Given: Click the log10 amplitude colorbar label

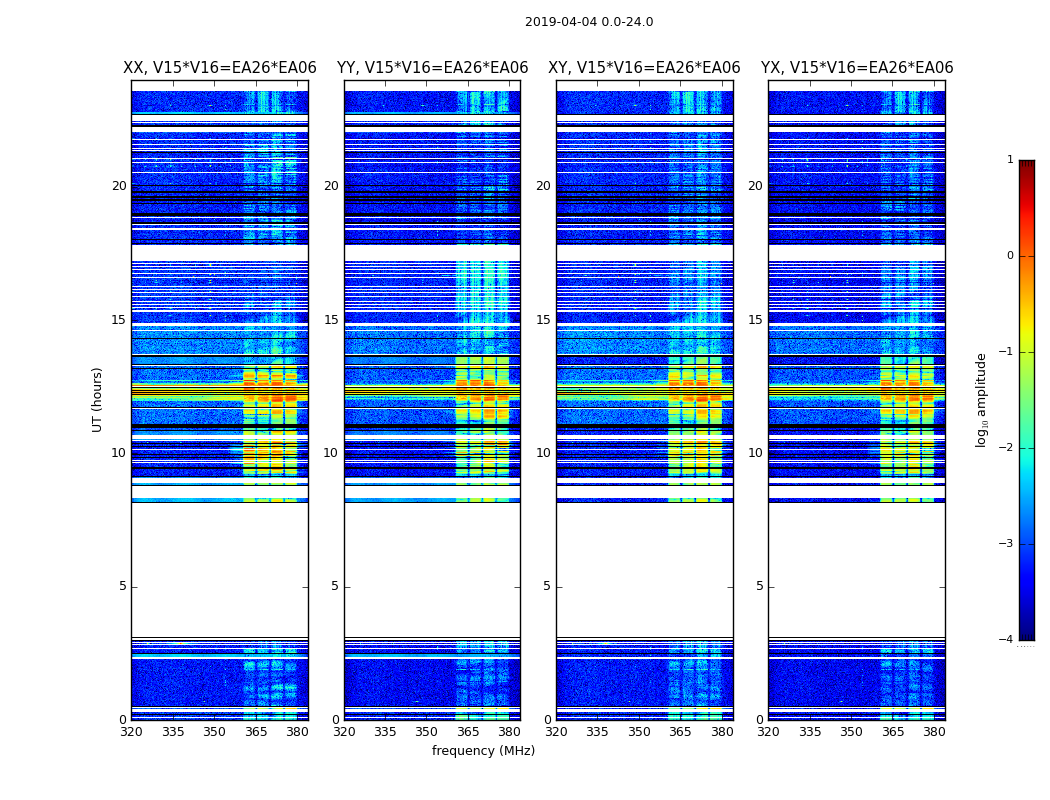Looking at the screenshot, I should (981, 400).
